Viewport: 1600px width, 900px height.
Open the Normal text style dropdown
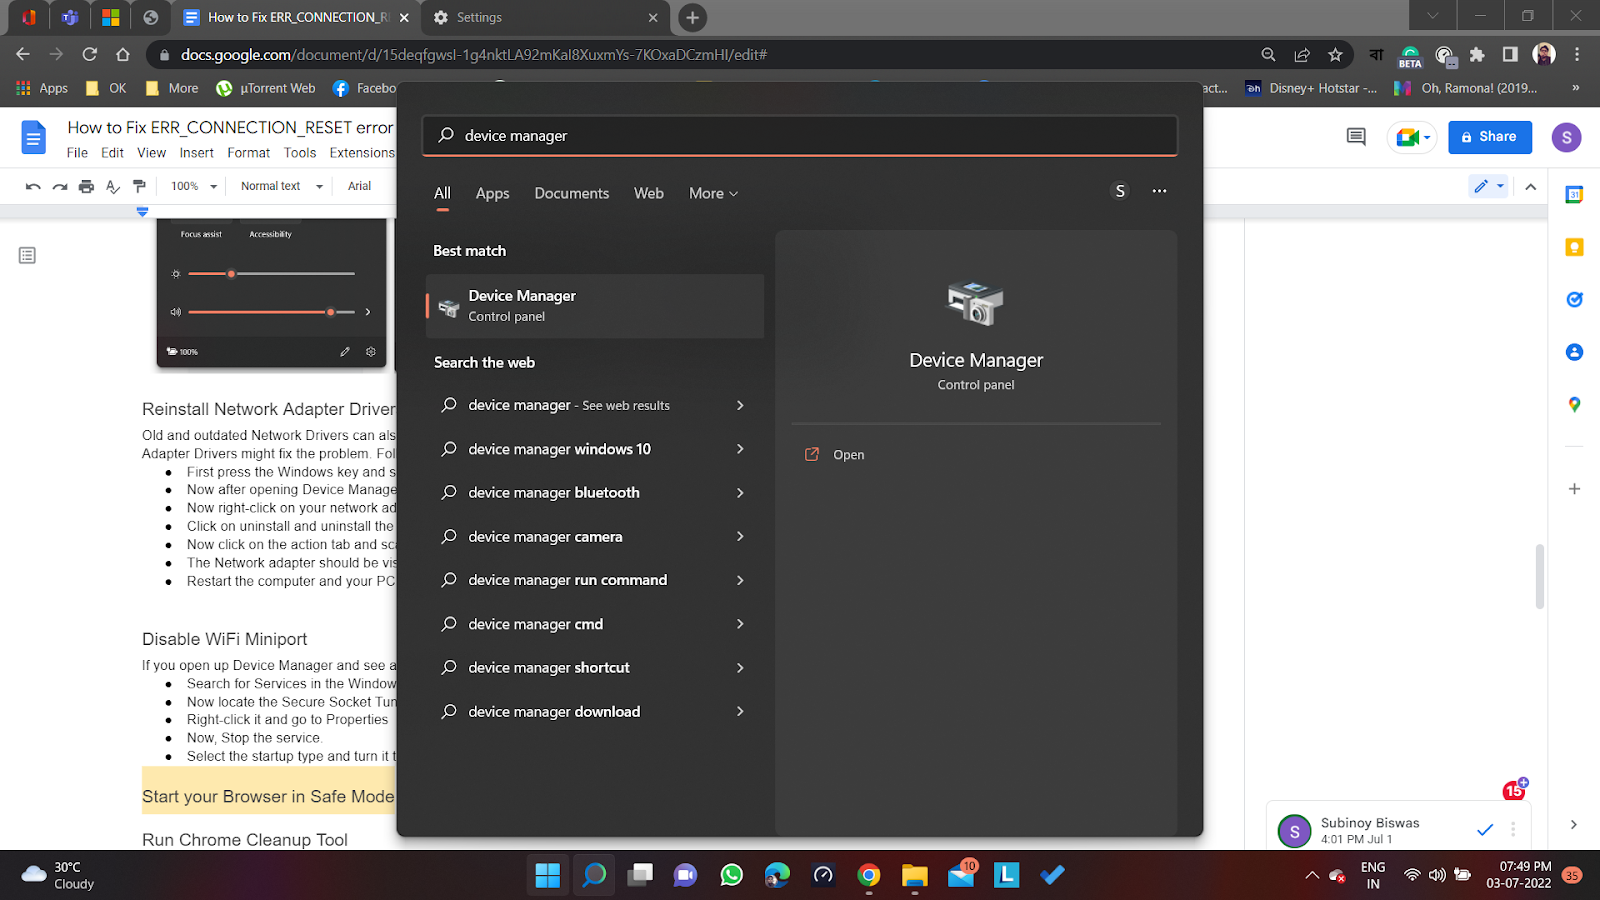282,186
